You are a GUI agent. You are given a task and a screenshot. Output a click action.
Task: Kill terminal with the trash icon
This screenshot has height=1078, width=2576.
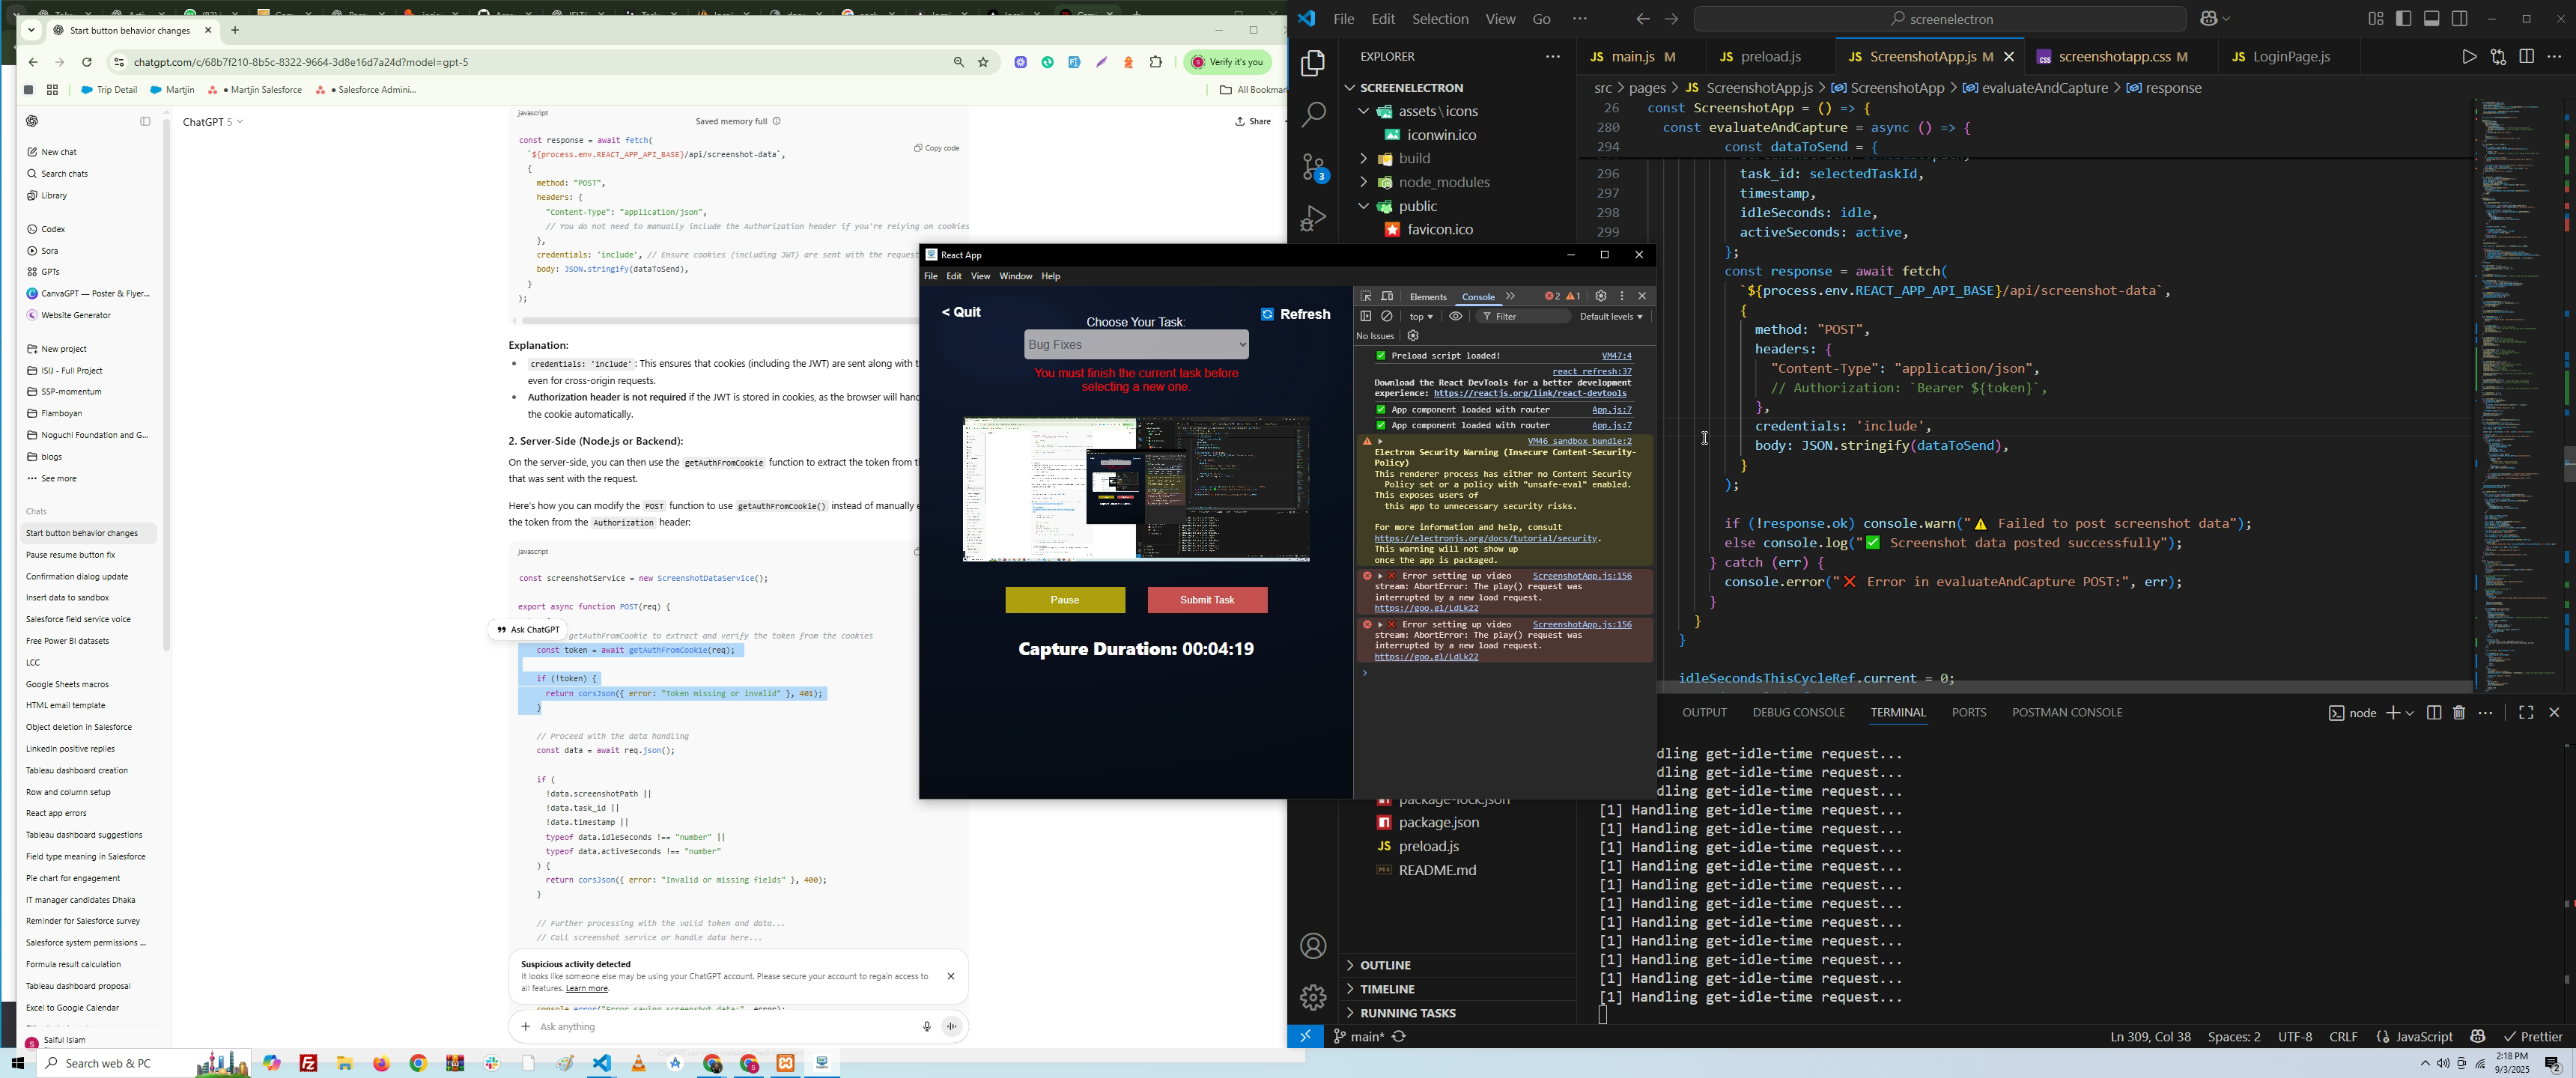(2459, 713)
